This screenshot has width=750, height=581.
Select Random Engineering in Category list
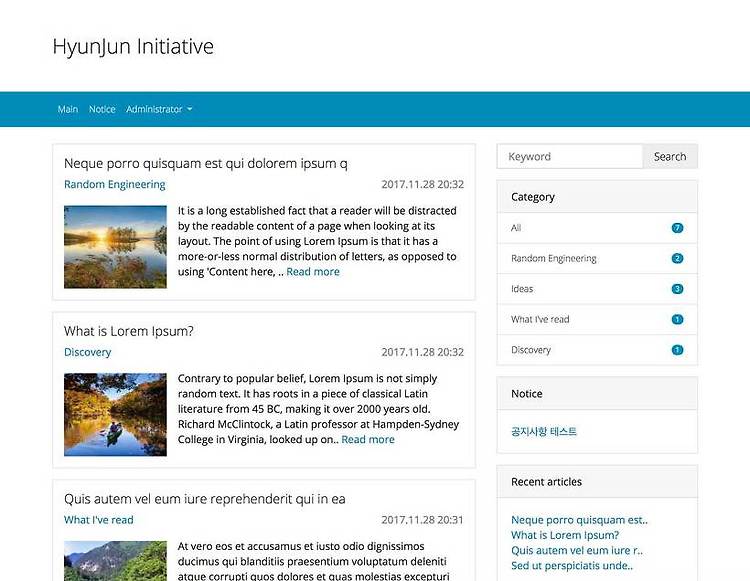597,259
